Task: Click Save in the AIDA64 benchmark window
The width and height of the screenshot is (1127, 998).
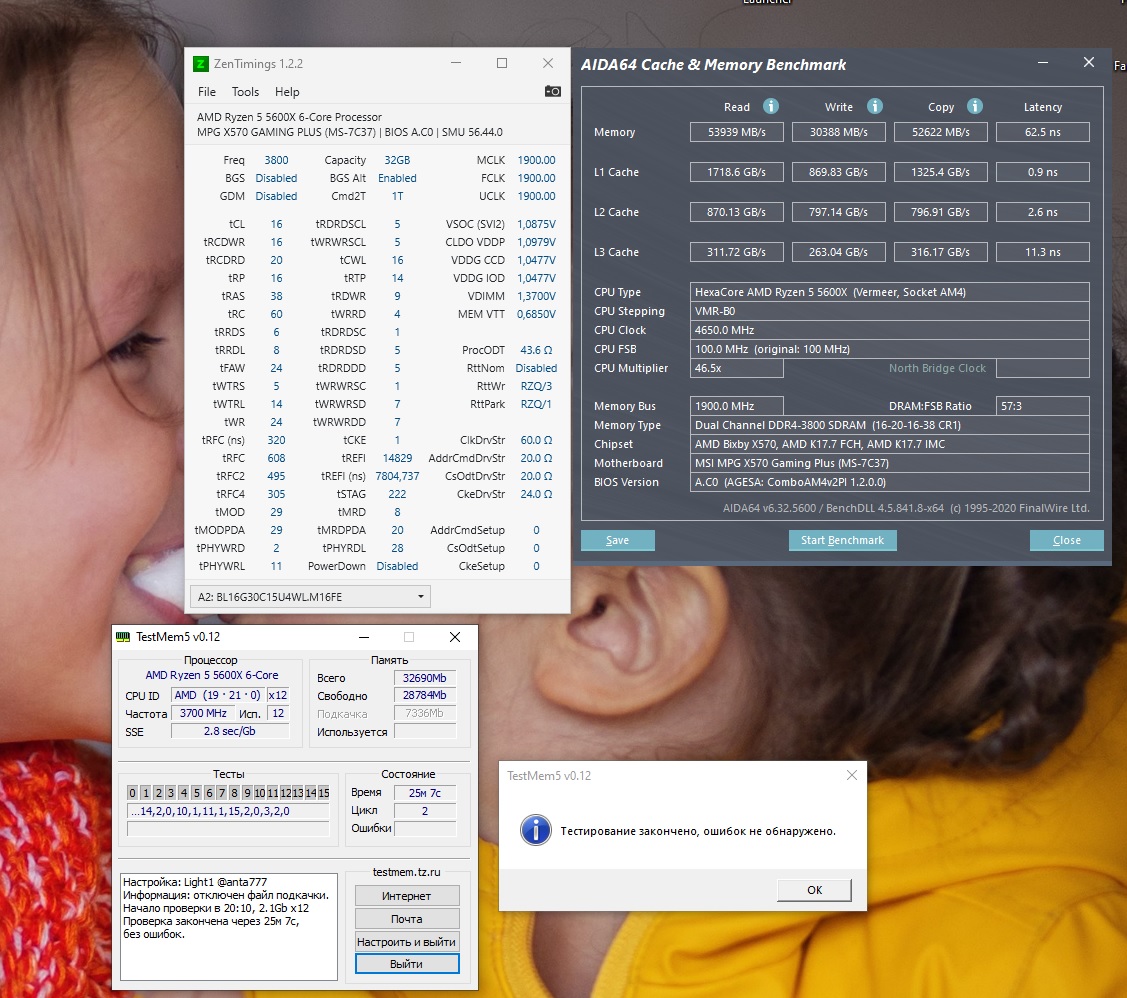Action: coord(617,540)
